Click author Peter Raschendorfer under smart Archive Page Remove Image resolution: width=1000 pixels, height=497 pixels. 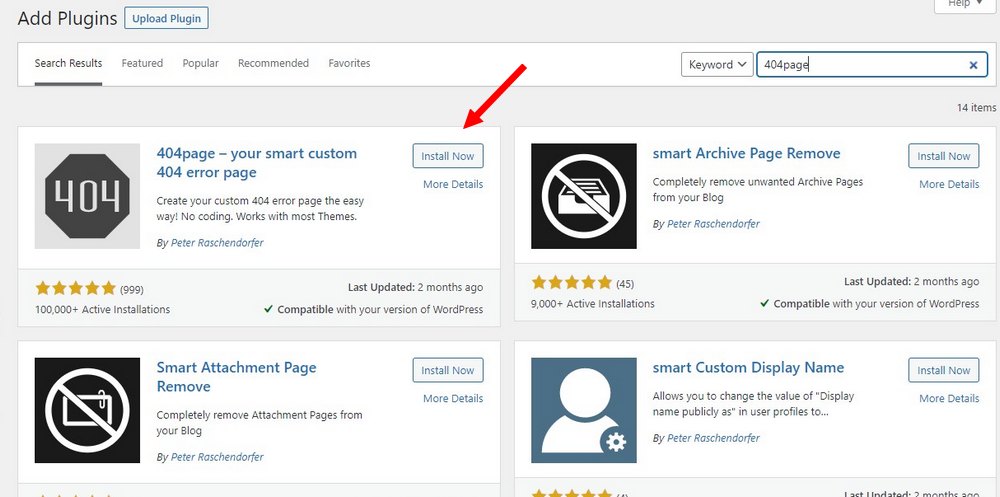coord(713,224)
